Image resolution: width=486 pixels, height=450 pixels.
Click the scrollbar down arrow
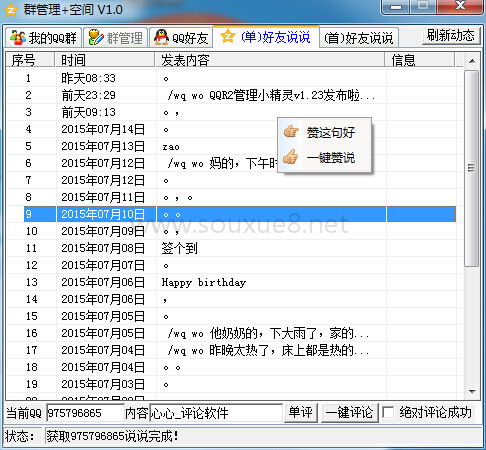click(x=472, y=392)
